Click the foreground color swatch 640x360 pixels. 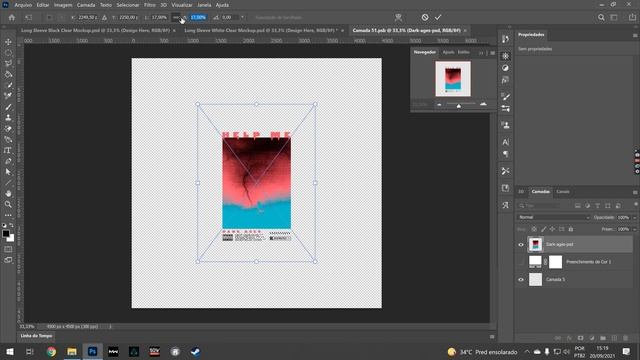6,233
